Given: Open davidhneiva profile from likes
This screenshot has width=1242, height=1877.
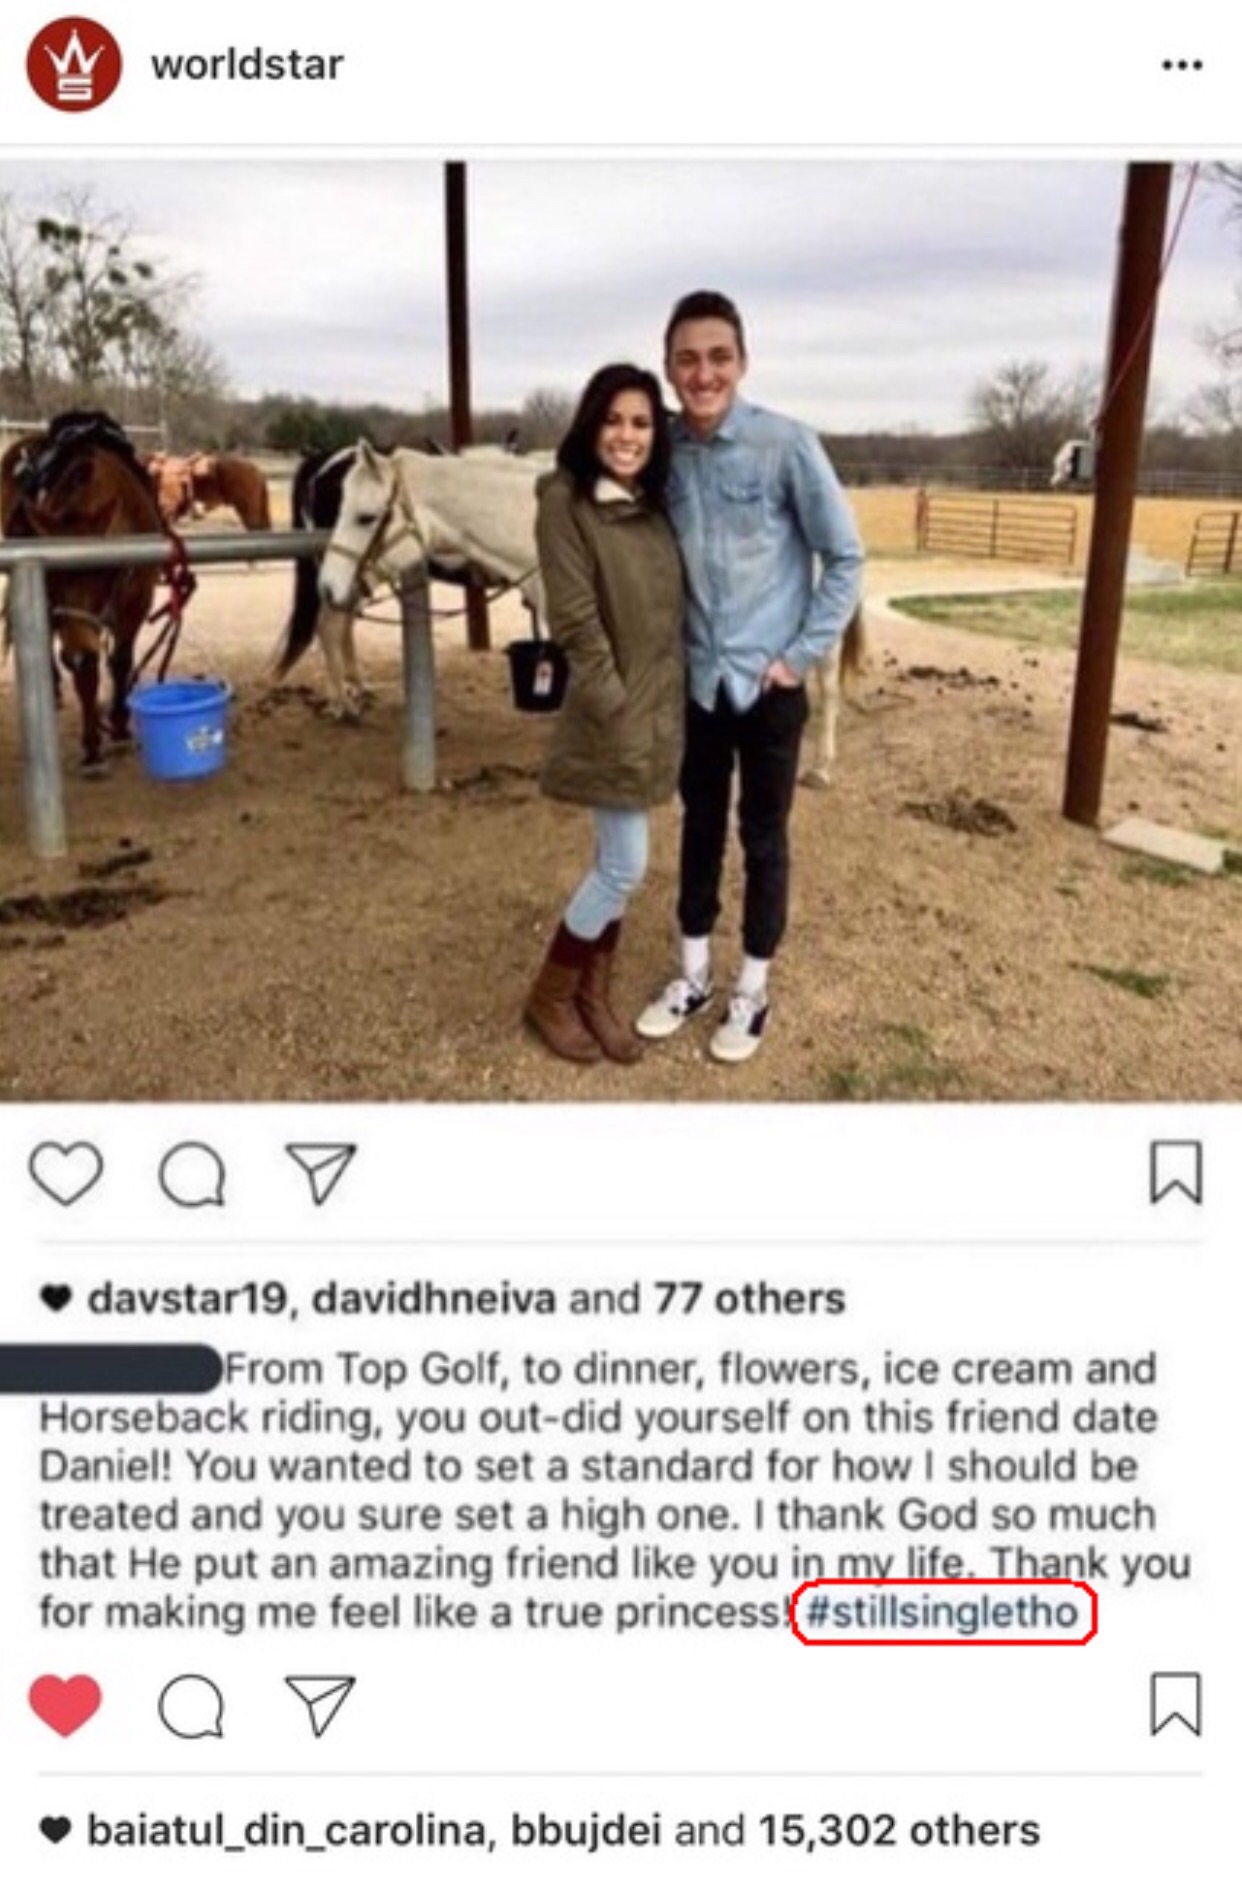Looking at the screenshot, I should [x=434, y=1298].
